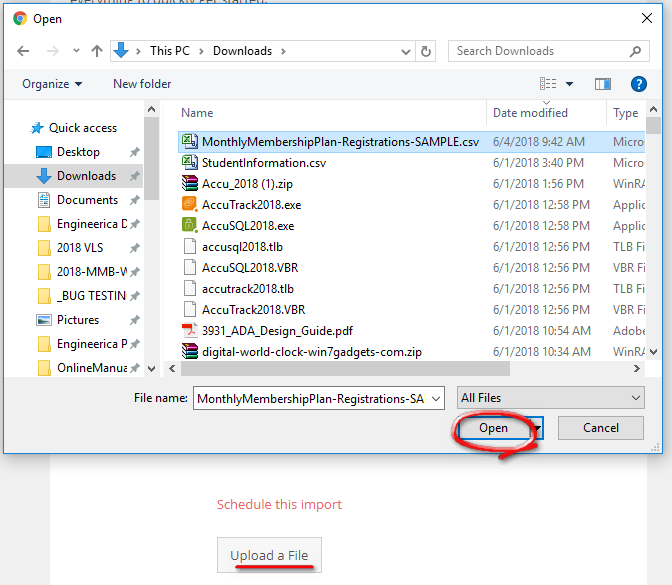672x585 pixels.
Task: Sort files by Date modified column
Action: [x=530, y=113]
